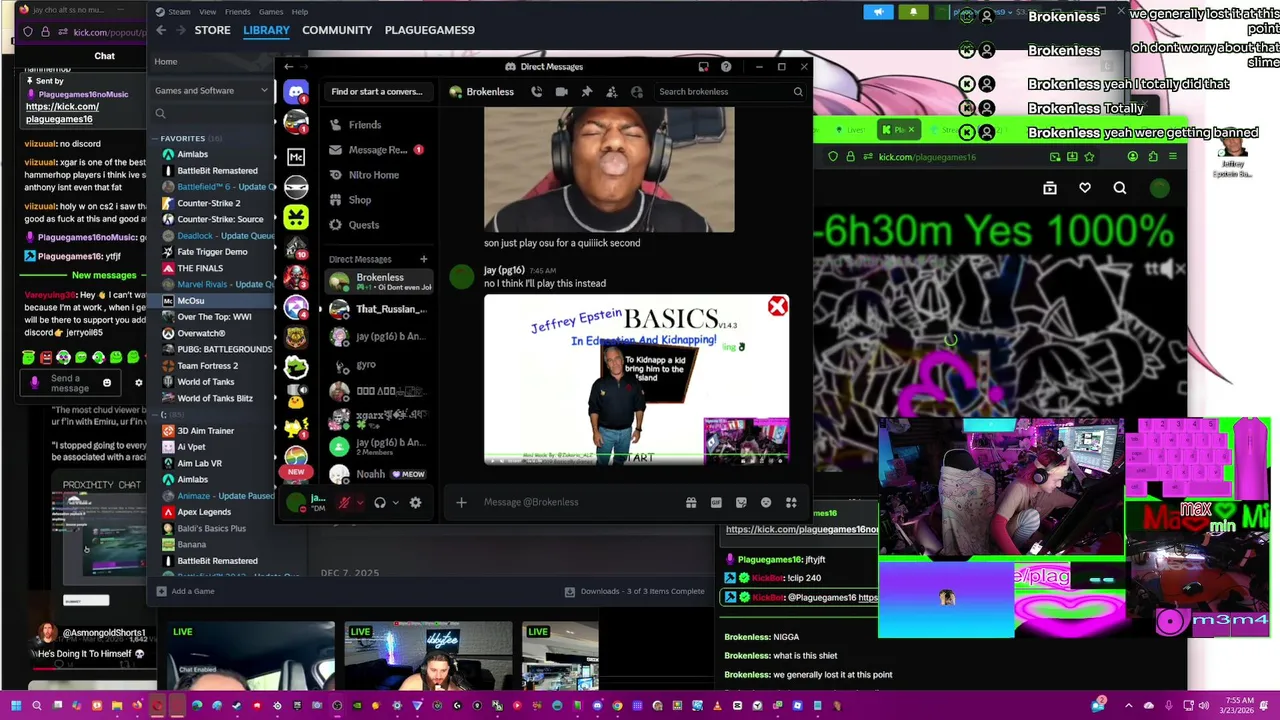Click the Send a message box in Kick chat

coord(70,383)
